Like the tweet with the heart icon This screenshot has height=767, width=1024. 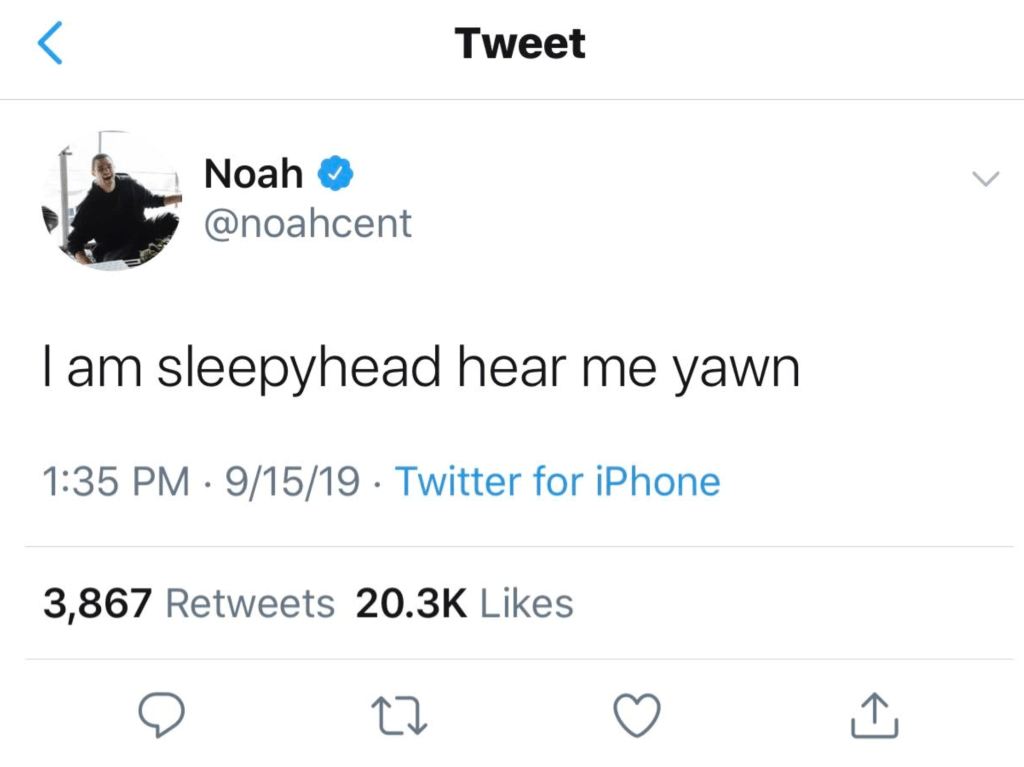[636, 714]
